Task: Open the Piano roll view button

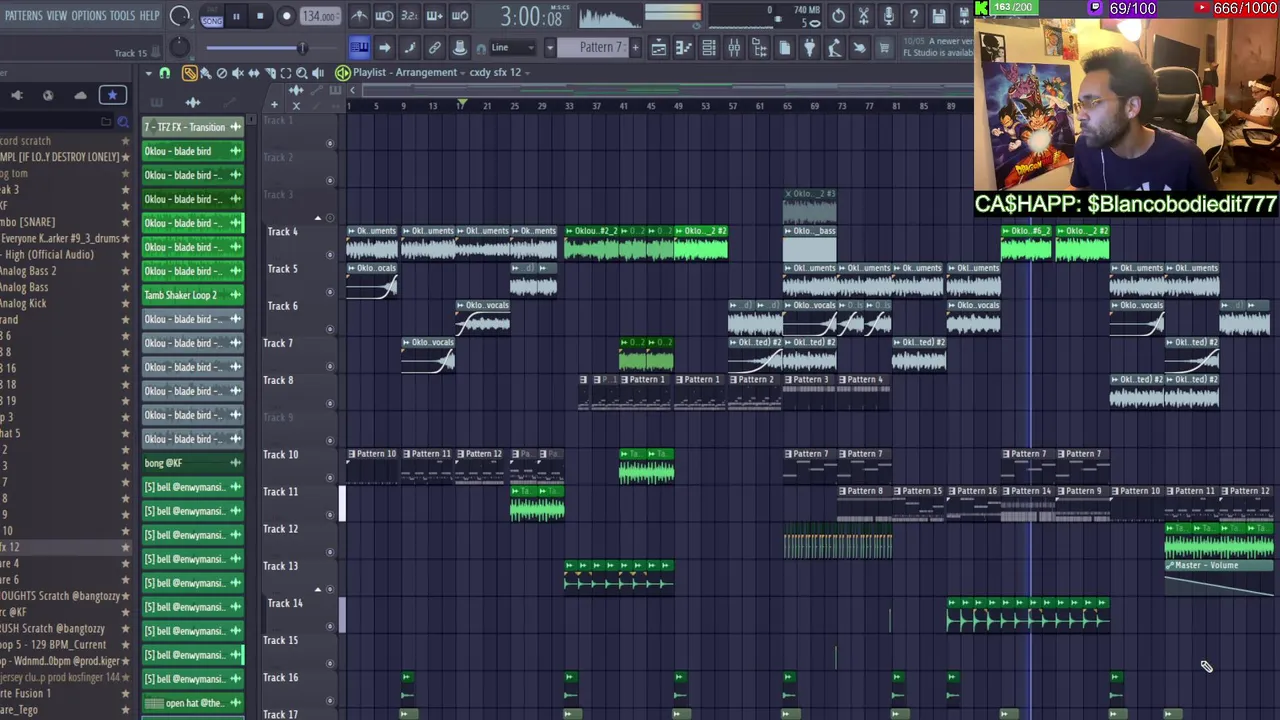Action: (684, 48)
